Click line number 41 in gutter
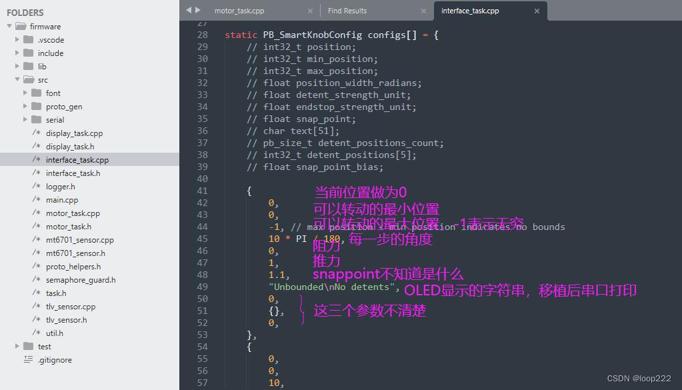The height and width of the screenshot is (390, 682). (x=202, y=191)
